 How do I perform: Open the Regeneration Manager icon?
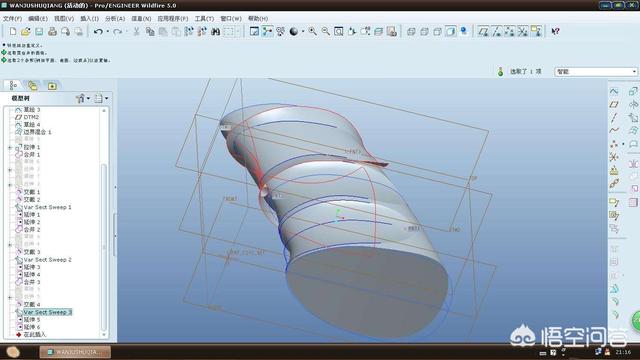202,31
